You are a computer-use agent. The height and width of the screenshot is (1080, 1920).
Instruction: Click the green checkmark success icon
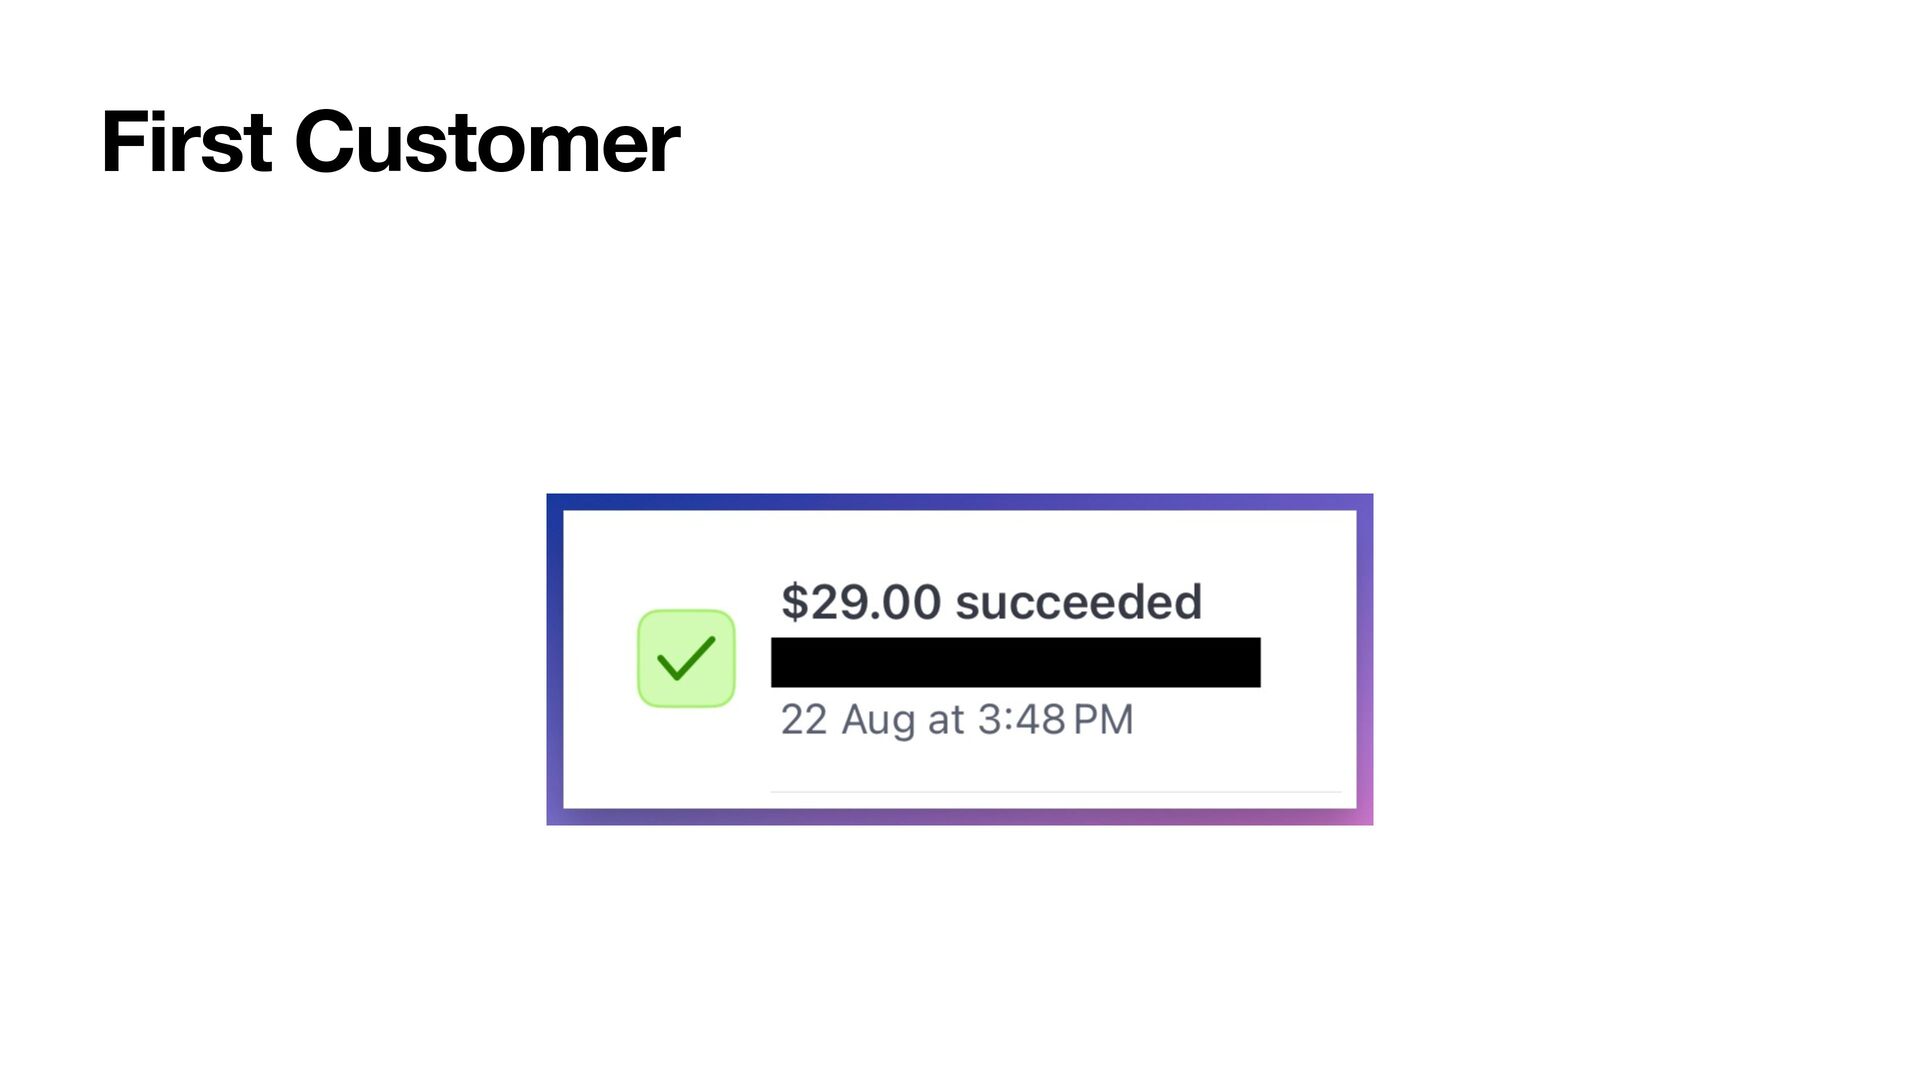pyautogui.click(x=686, y=659)
